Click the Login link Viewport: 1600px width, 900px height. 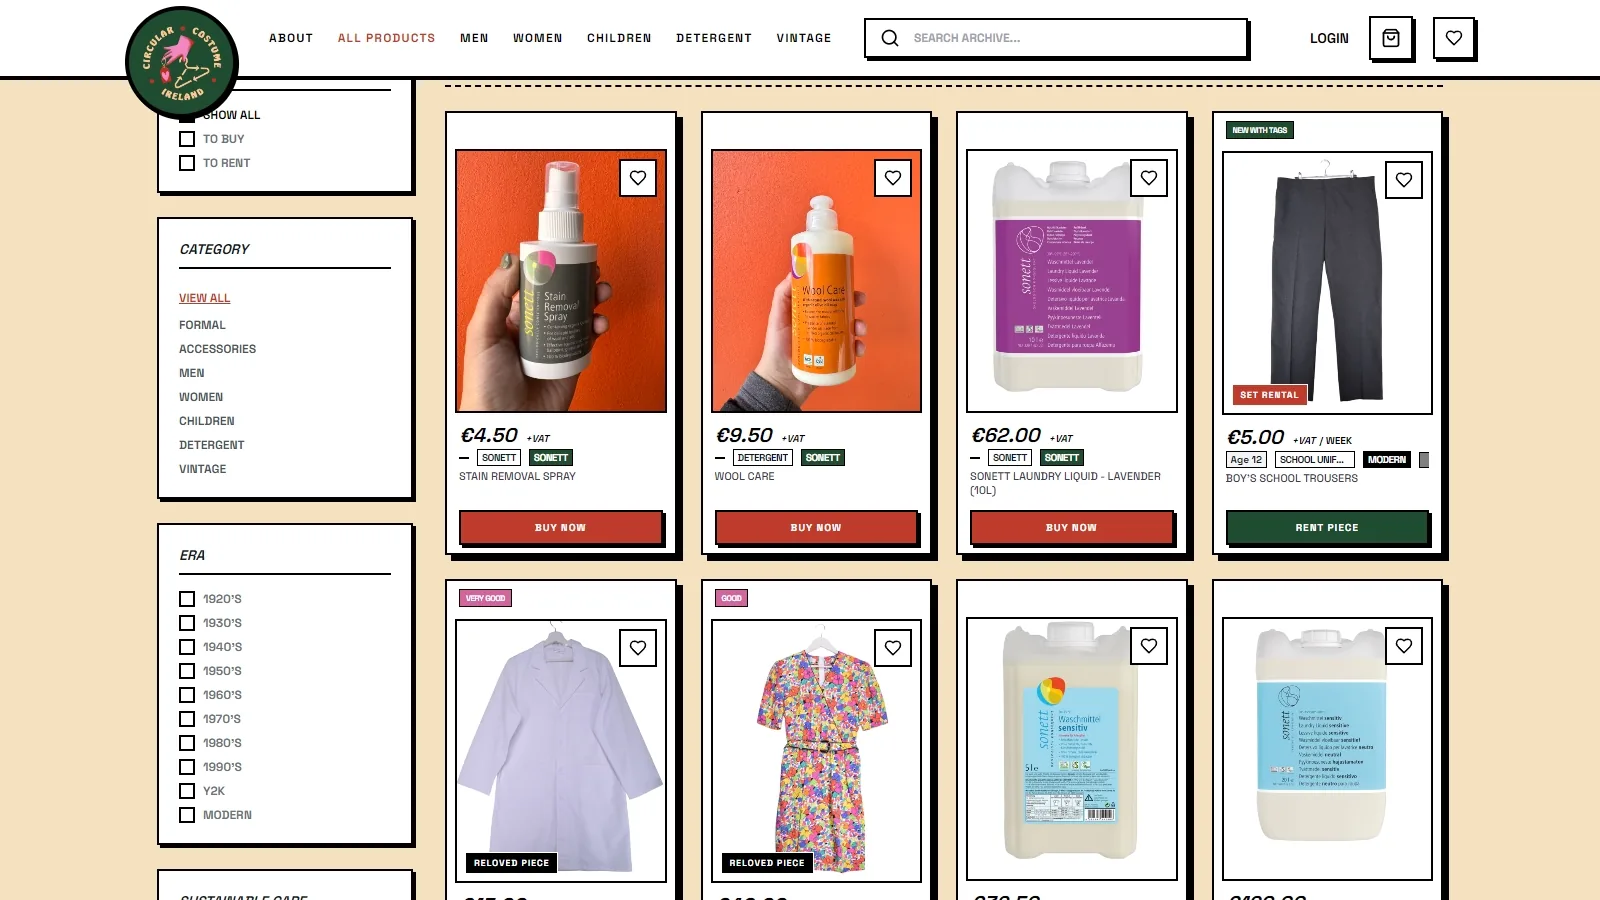(1329, 38)
